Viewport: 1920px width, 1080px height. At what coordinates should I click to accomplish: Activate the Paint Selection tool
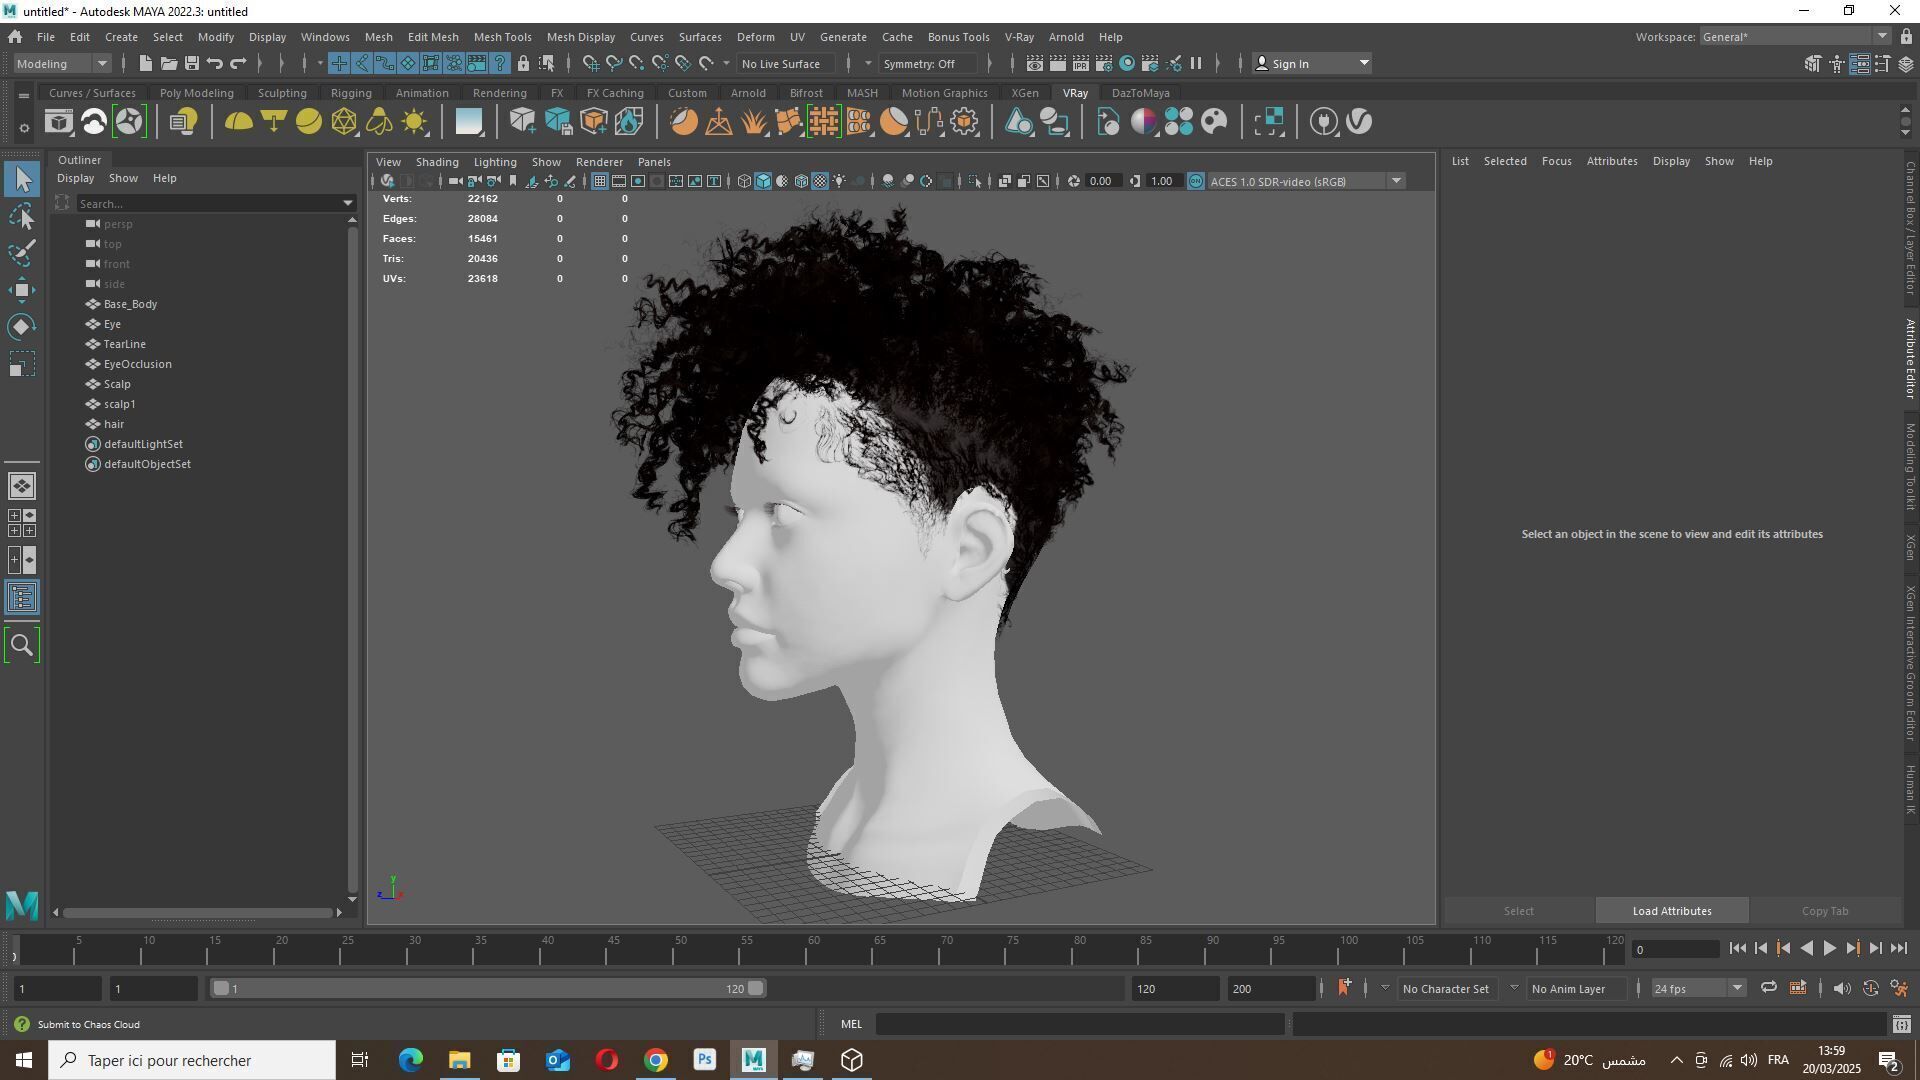tap(22, 252)
